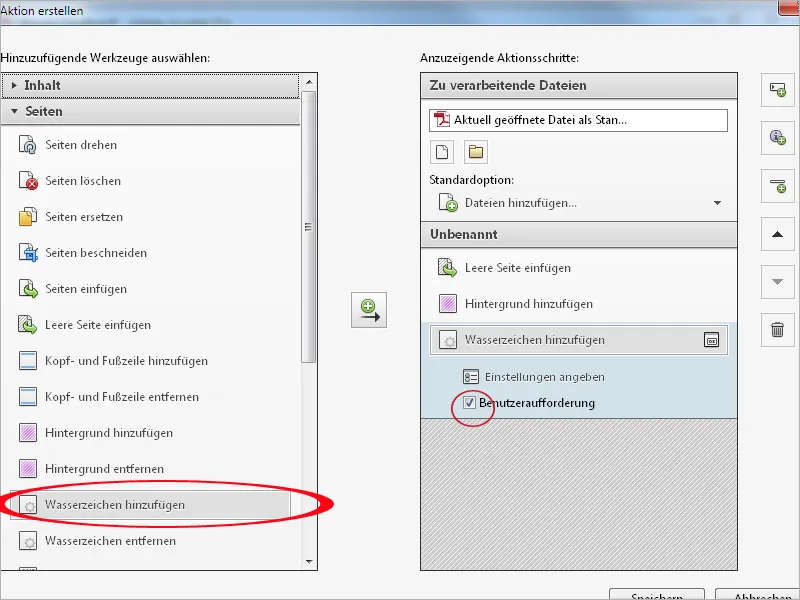Click the Seiten ersetzen icon
The width and height of the screenshot is (800, 600).
tap(28, 217)
